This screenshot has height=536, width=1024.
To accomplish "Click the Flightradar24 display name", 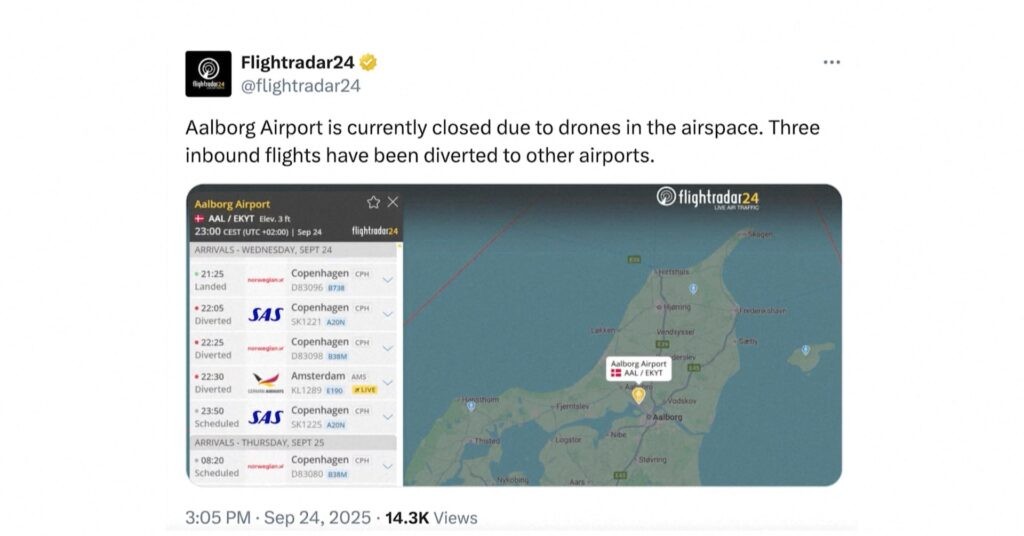I will (298, 63).
